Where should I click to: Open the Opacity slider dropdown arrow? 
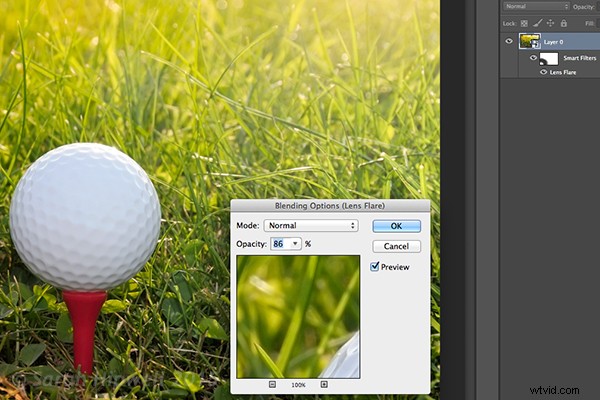tap(295, 244)
